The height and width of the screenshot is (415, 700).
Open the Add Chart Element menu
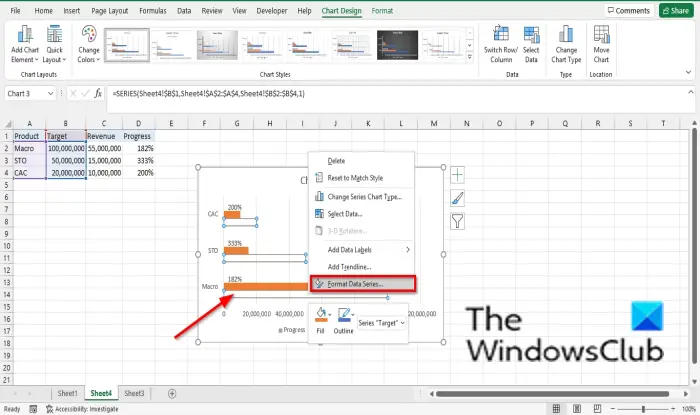[25, 44]
